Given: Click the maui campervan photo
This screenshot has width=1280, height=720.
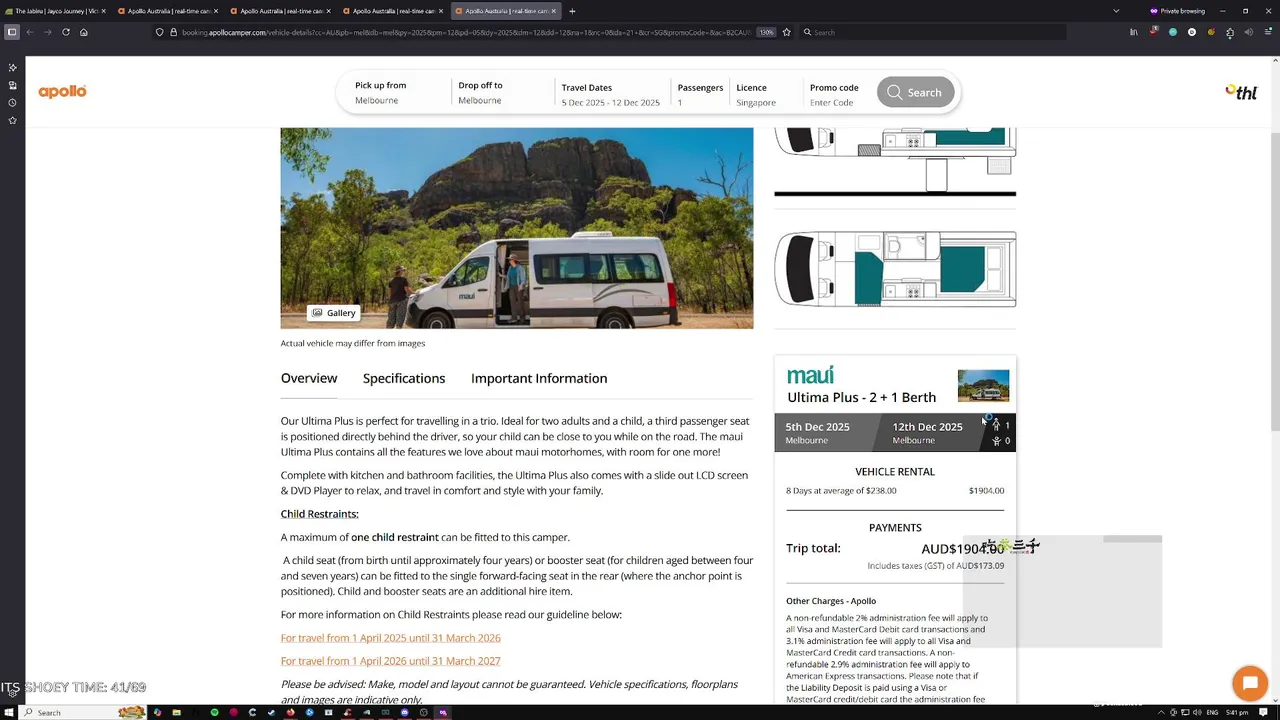Looking at the screenshot, I should pos(517,228).
